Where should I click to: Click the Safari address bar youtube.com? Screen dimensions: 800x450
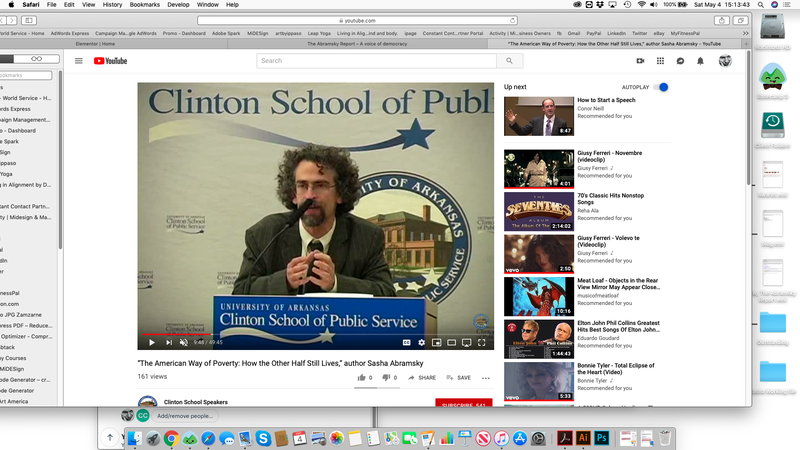(x=357, y=20)
